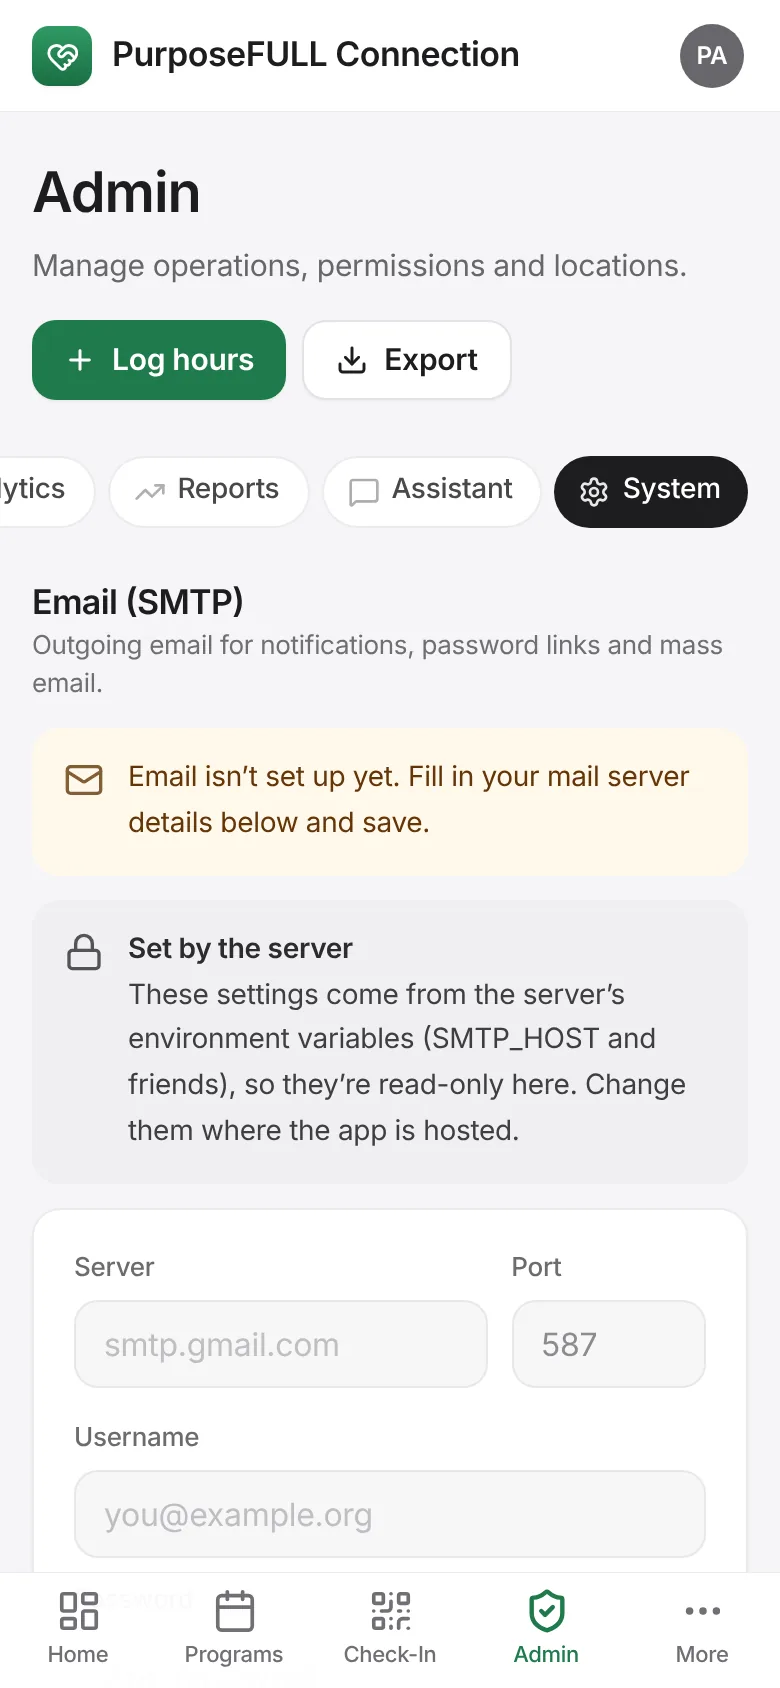Click the Server input field
The image size is (780, 1688).
(x=281, y=1344)
